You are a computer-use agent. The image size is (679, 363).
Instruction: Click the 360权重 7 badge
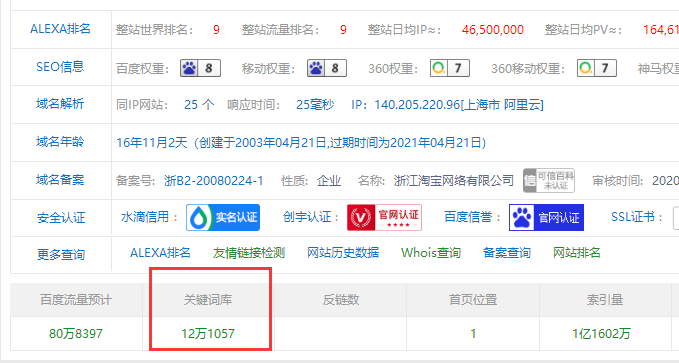tap(450, 68)
